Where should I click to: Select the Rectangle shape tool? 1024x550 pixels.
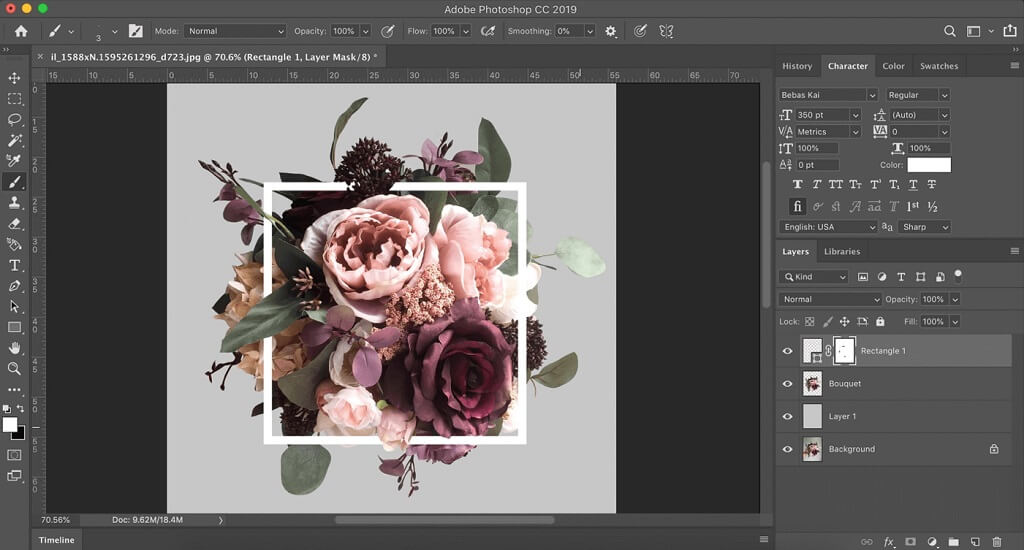point(14,327)
